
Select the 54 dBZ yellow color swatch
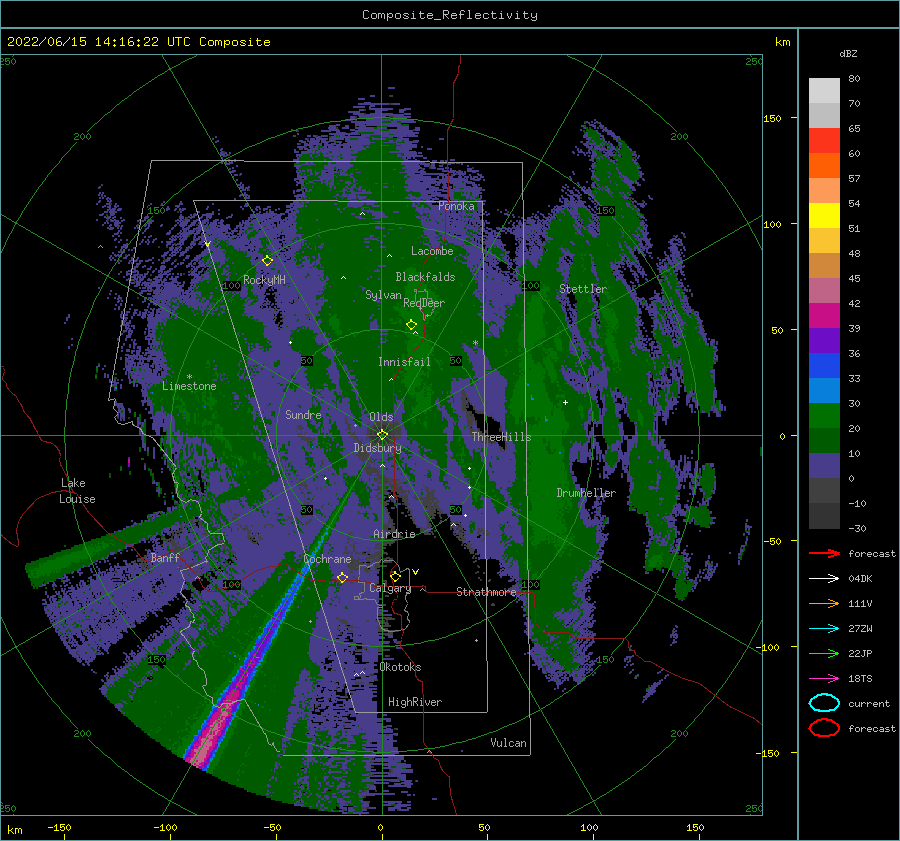point(824,215)
